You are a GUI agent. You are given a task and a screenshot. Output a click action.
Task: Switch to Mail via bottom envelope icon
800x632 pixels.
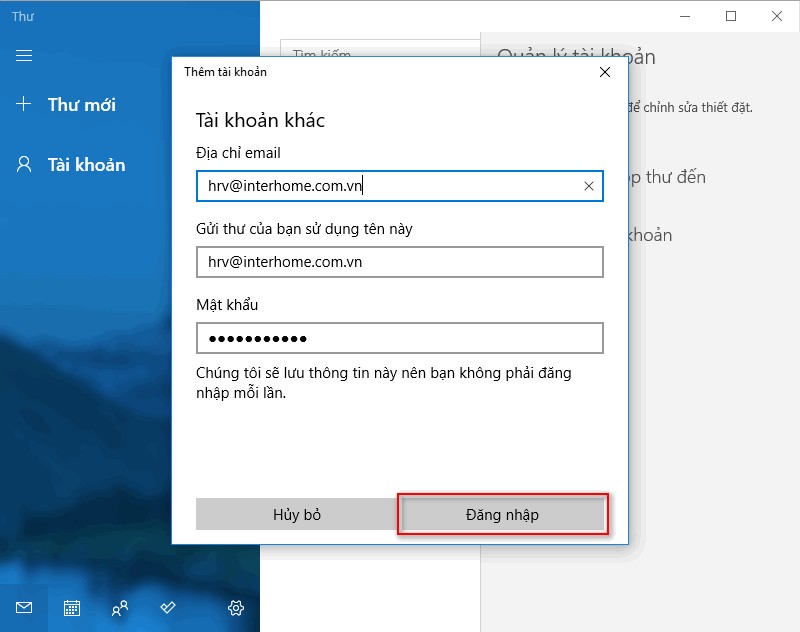click(24, 607)
